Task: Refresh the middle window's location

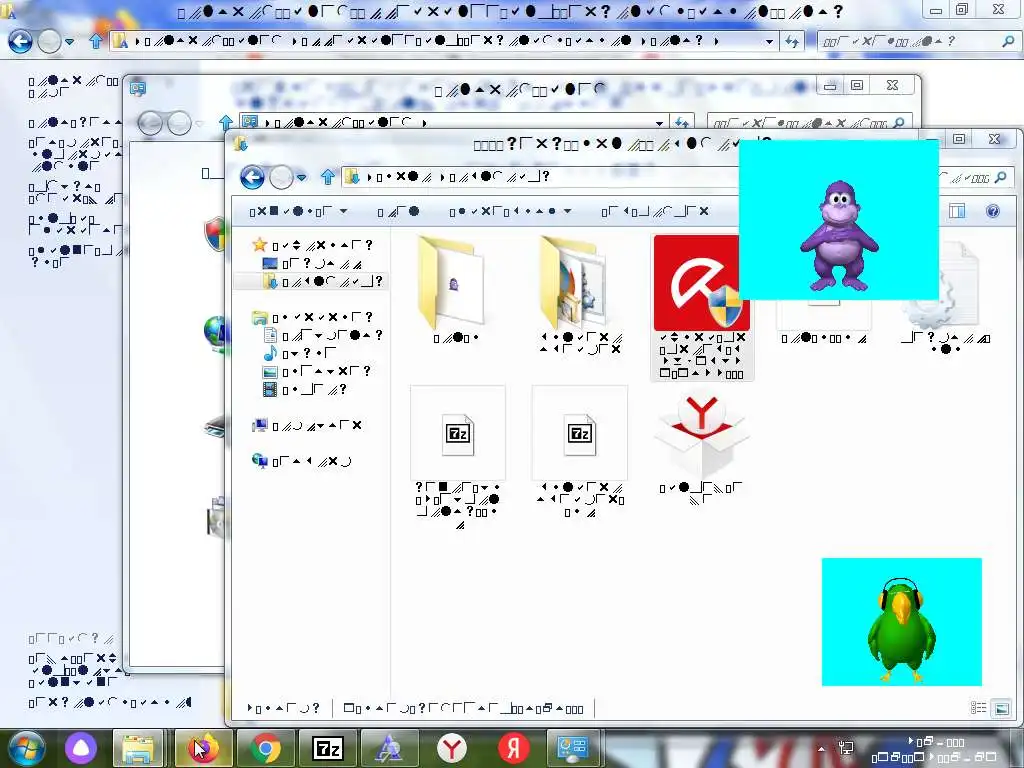Action: tap(682, 123)
